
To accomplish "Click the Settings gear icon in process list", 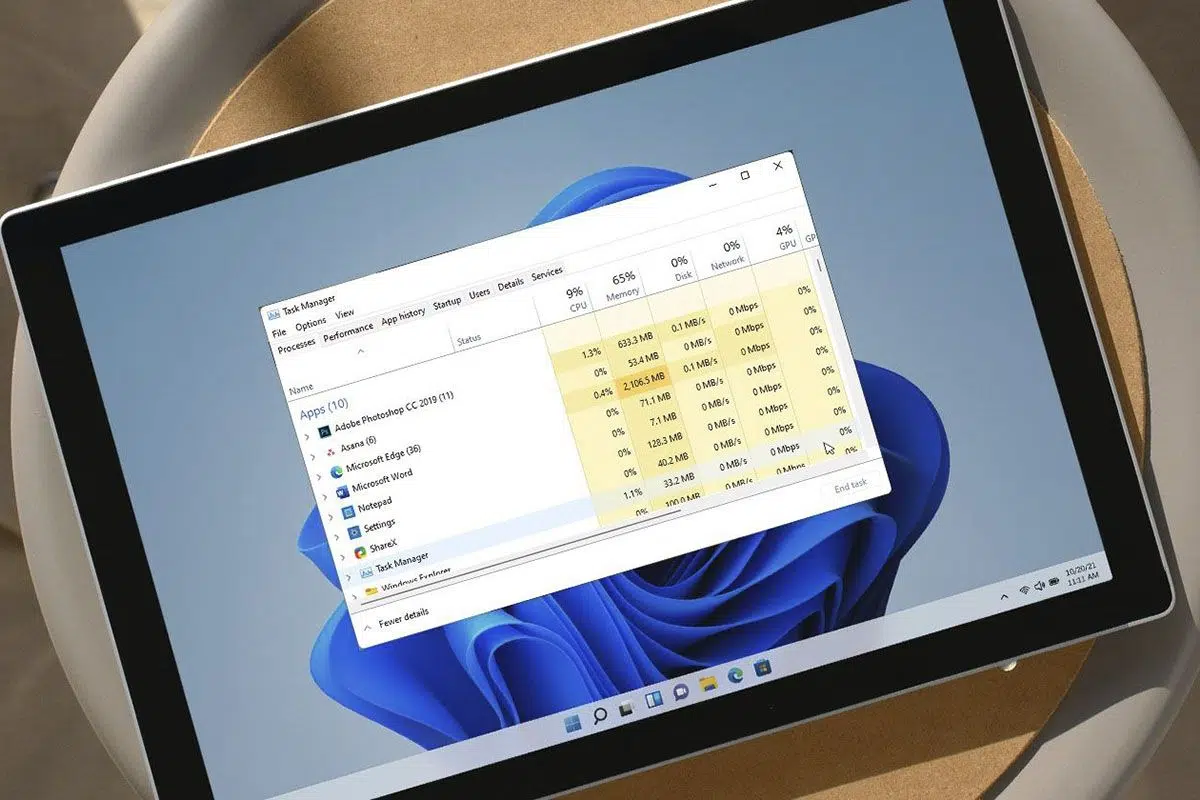I will (x=354, y=531).
